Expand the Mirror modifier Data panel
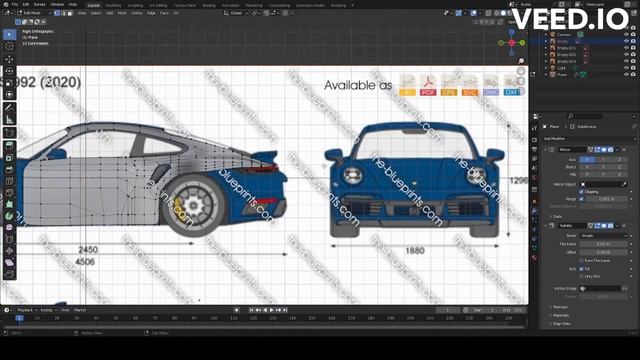Screen dimensions: 640x360 (x=557, y=217)
